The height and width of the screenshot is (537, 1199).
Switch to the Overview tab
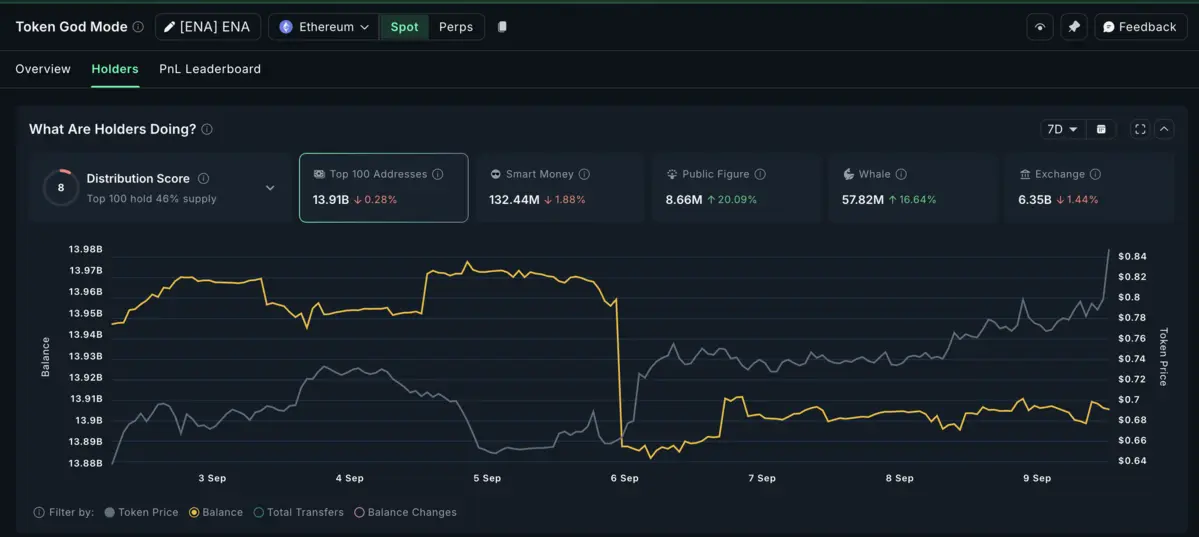click(43, 69)
